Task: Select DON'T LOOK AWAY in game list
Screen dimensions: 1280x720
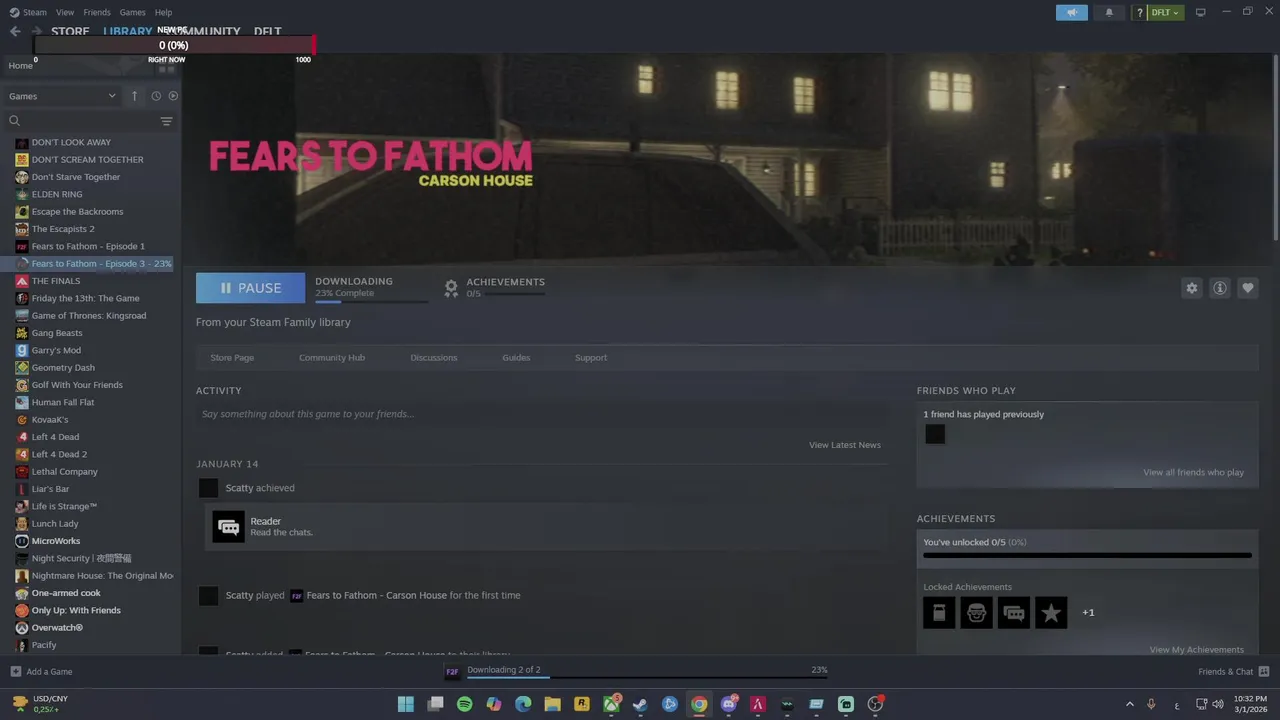Action: [x=71, y=142]
